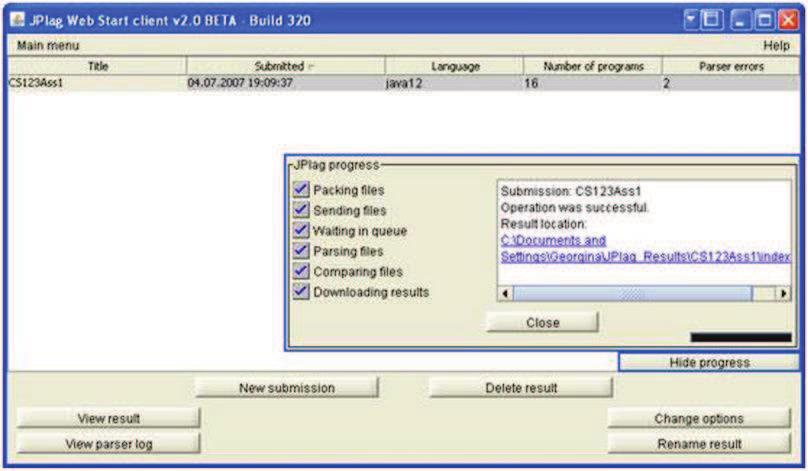808x471 pixels.
Task: Sort by the Title column header
Action: 97,66
